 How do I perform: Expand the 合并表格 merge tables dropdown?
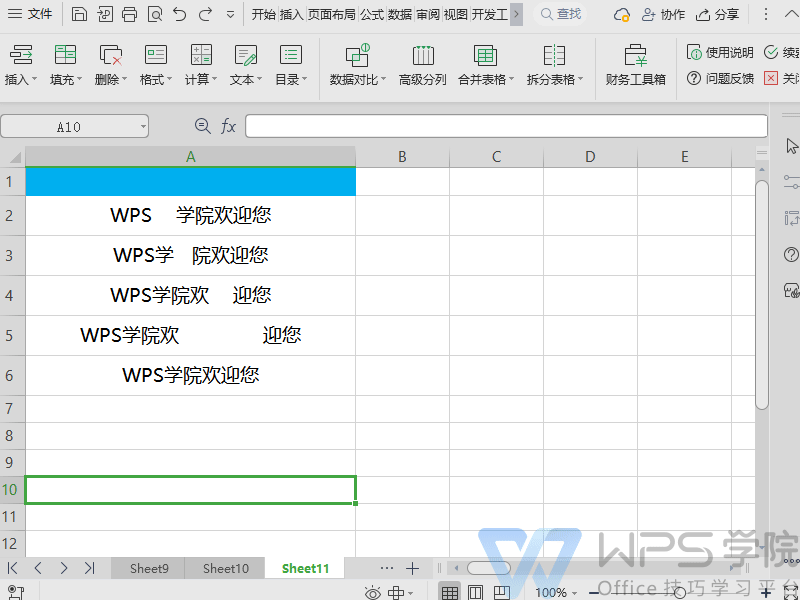pyautogui.click(x=485, y=65)
